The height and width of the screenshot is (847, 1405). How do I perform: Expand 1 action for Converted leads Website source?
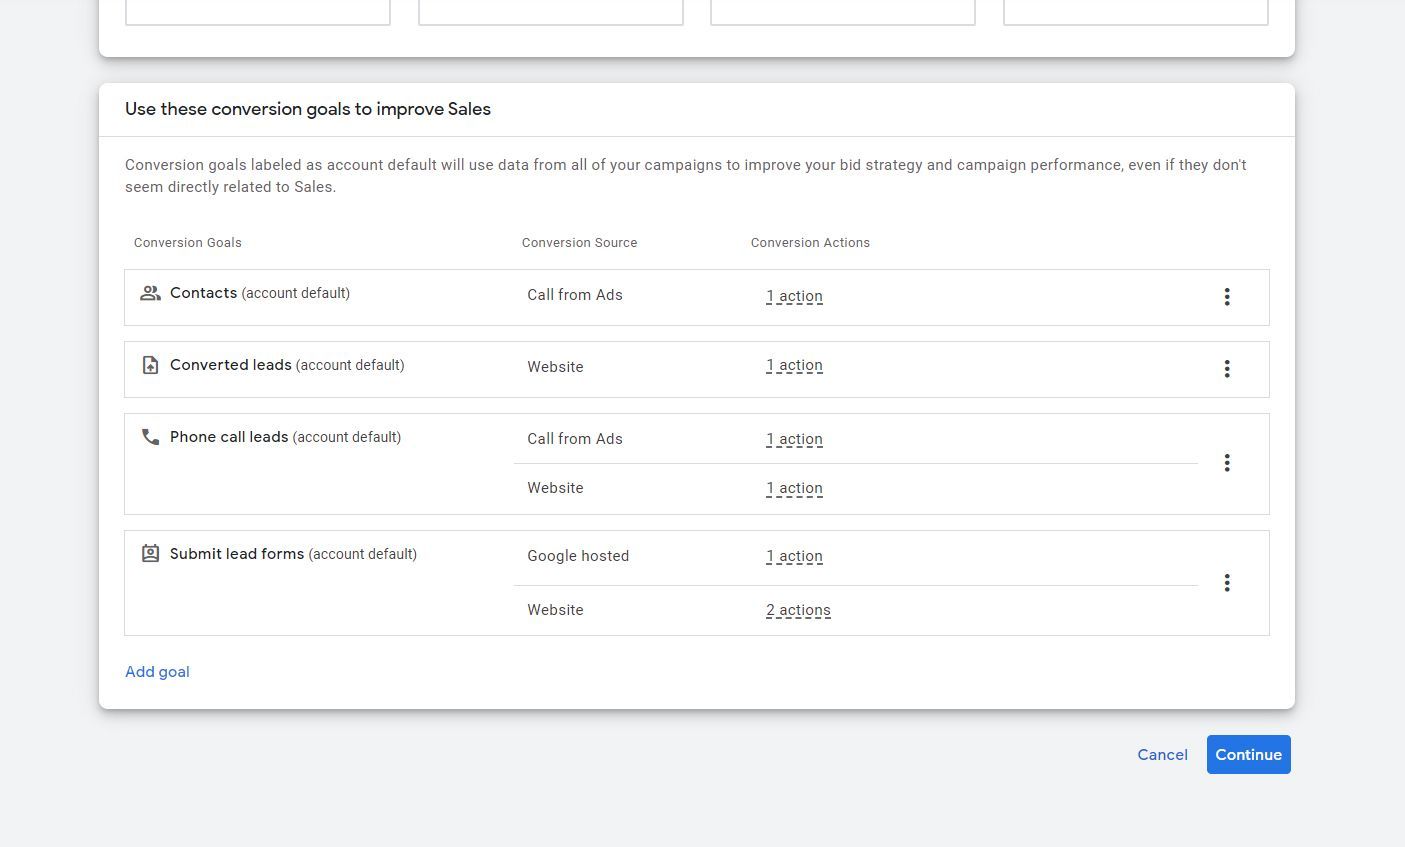(x=794, y=365)
